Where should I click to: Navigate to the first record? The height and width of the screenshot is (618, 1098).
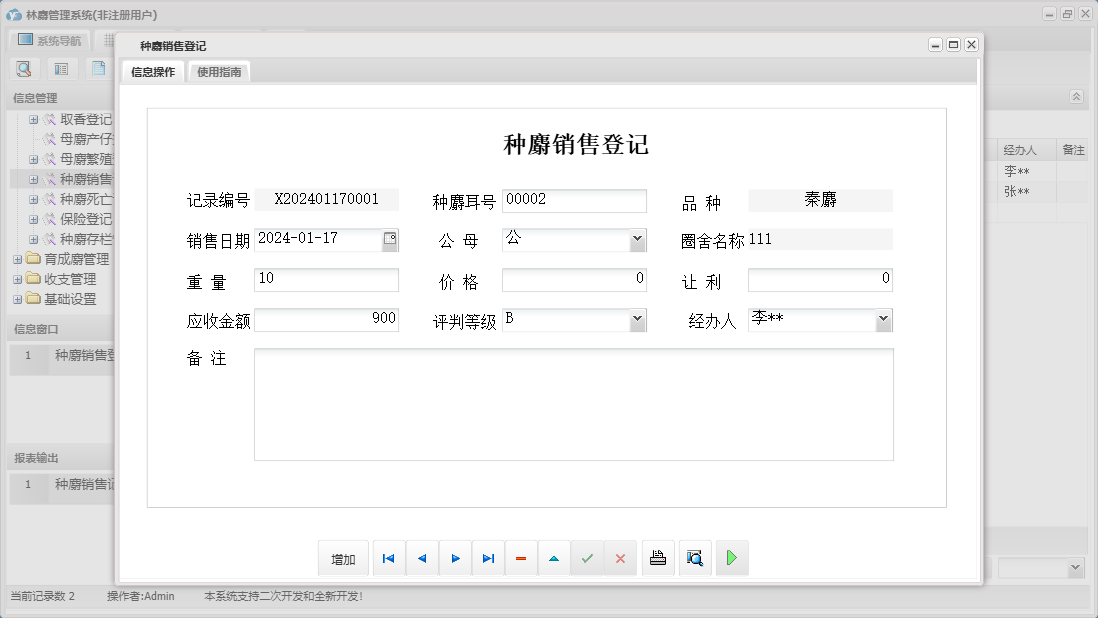[x=388, y=558]
